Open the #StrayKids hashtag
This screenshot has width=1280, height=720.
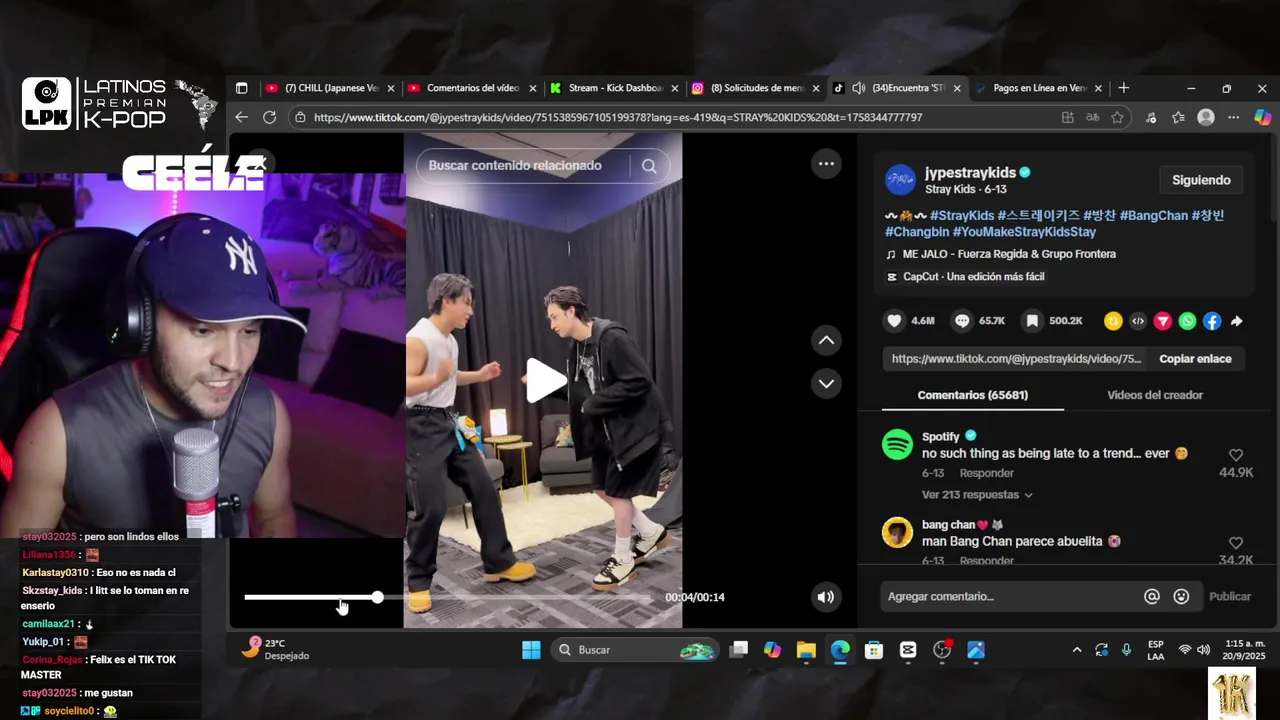[x=962, y=215]
